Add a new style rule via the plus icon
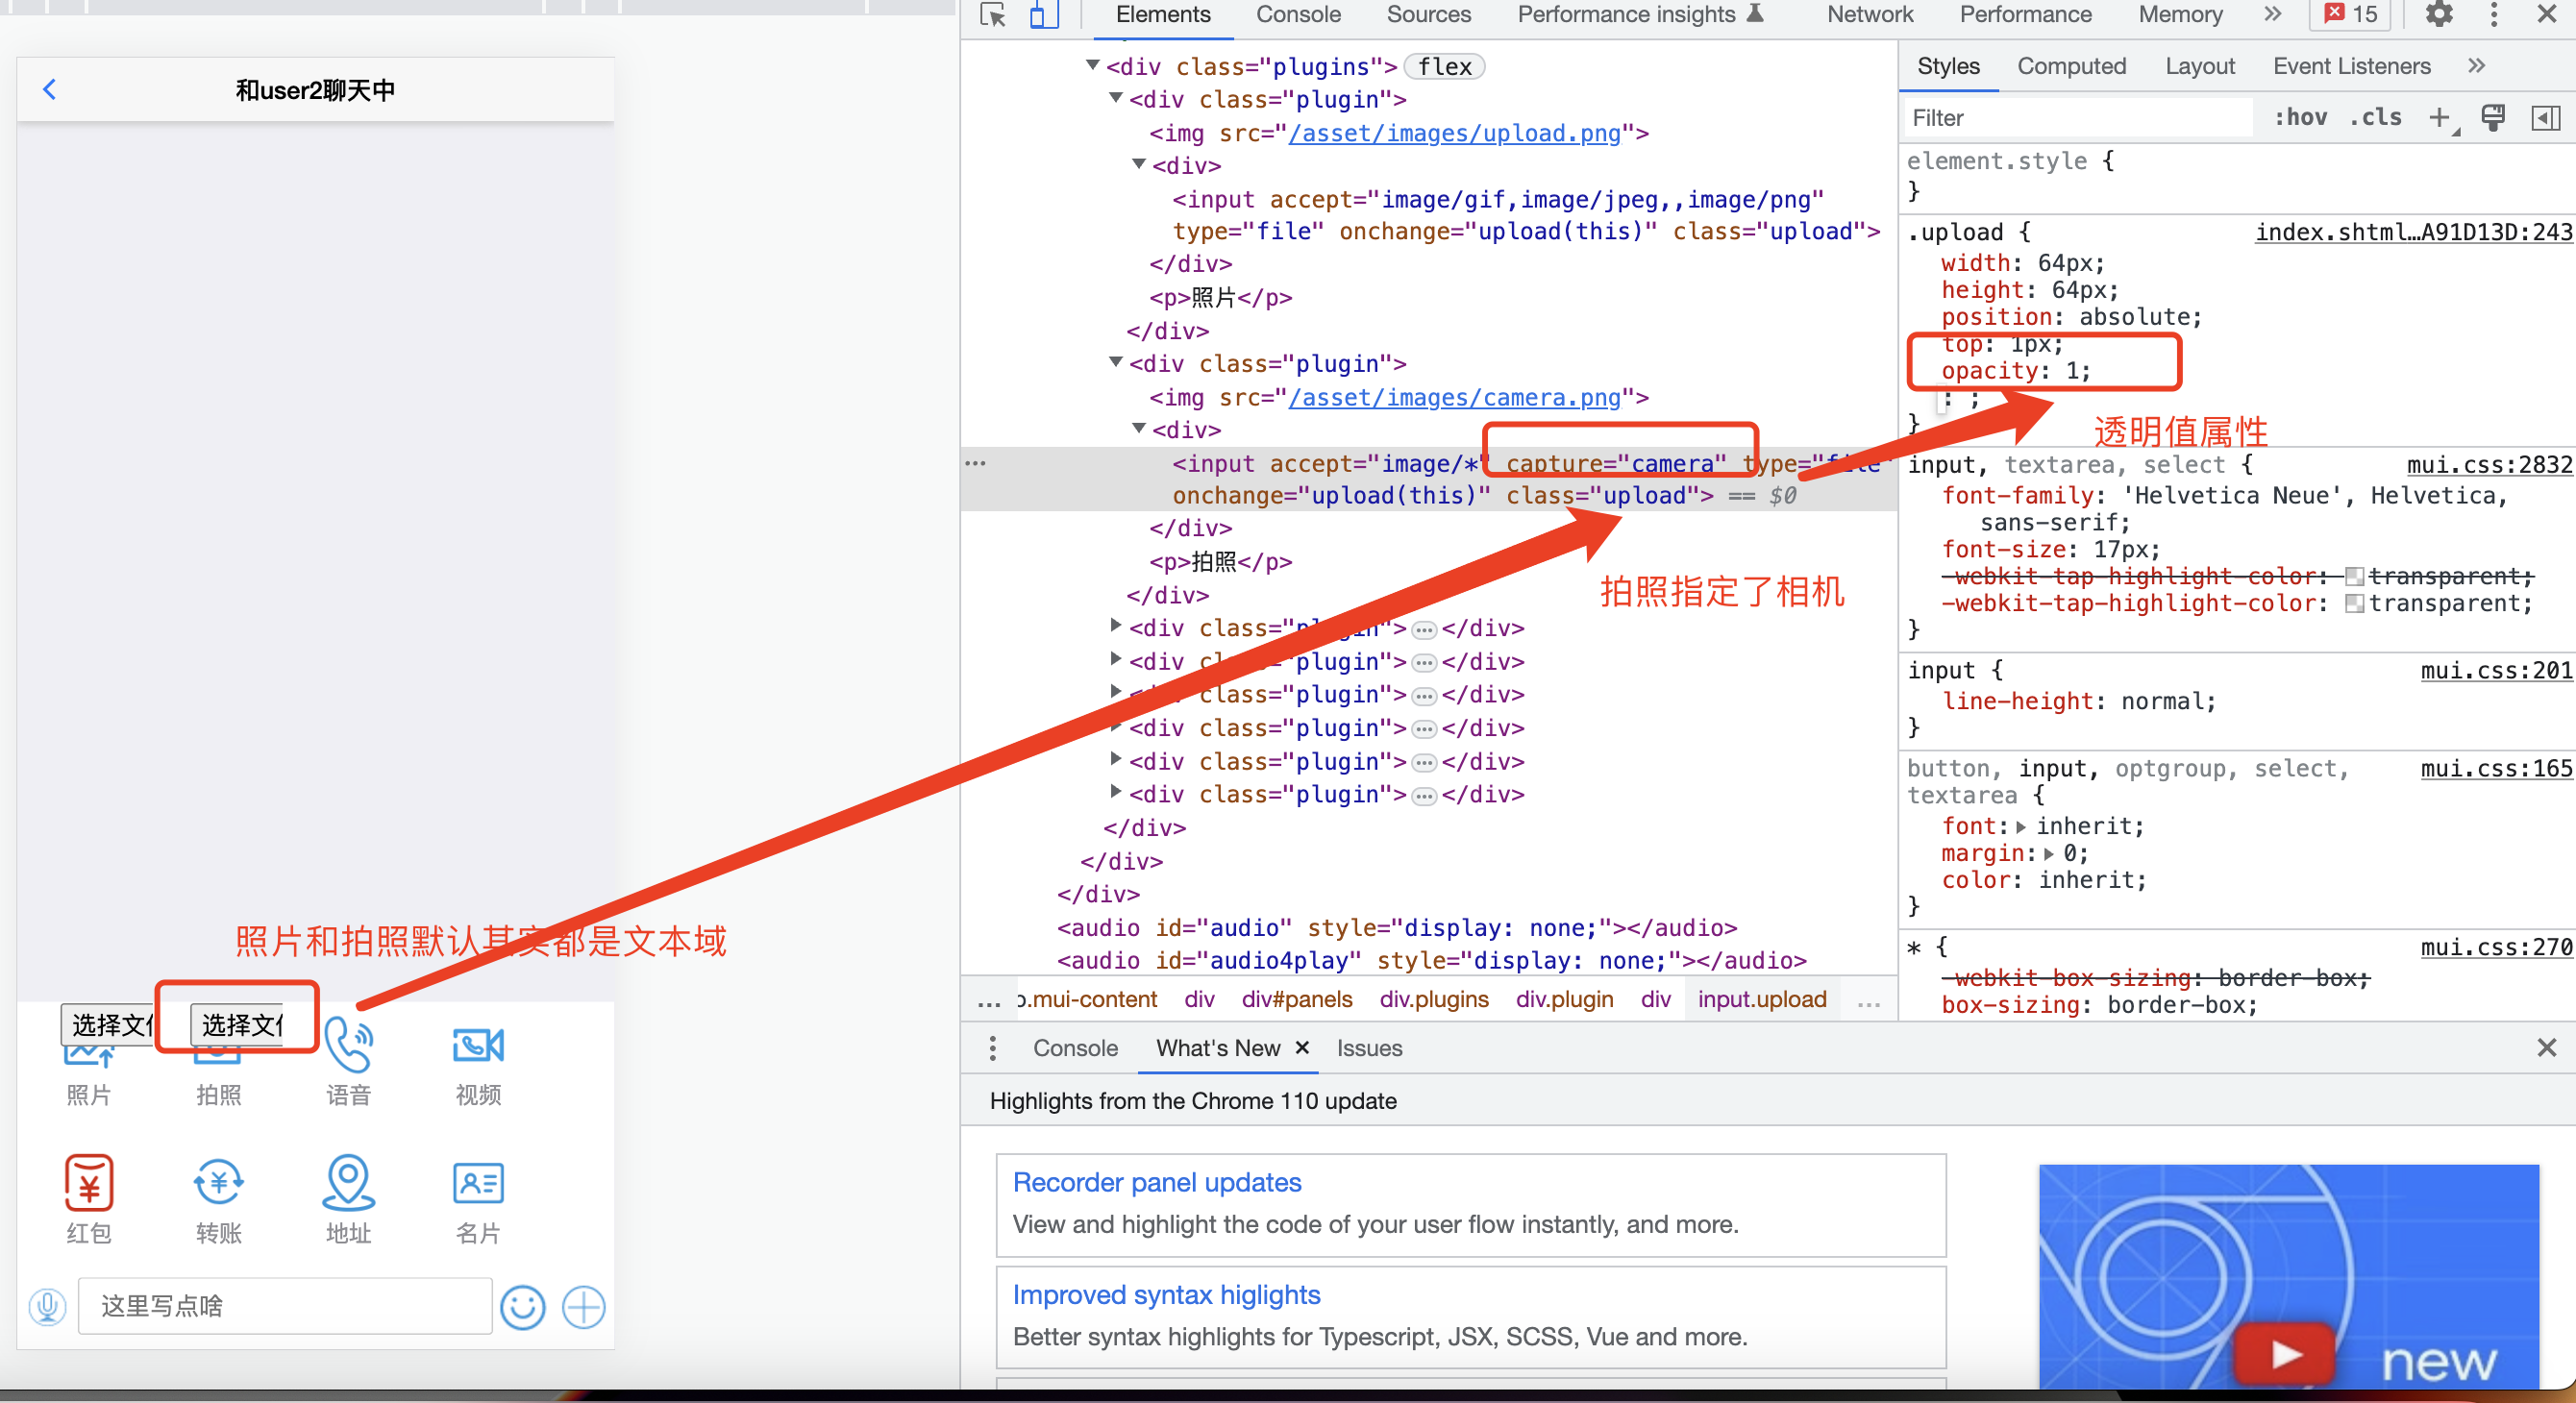Image resolution: width=2576 pixels, height=1403 pixels. [2440, 117]
